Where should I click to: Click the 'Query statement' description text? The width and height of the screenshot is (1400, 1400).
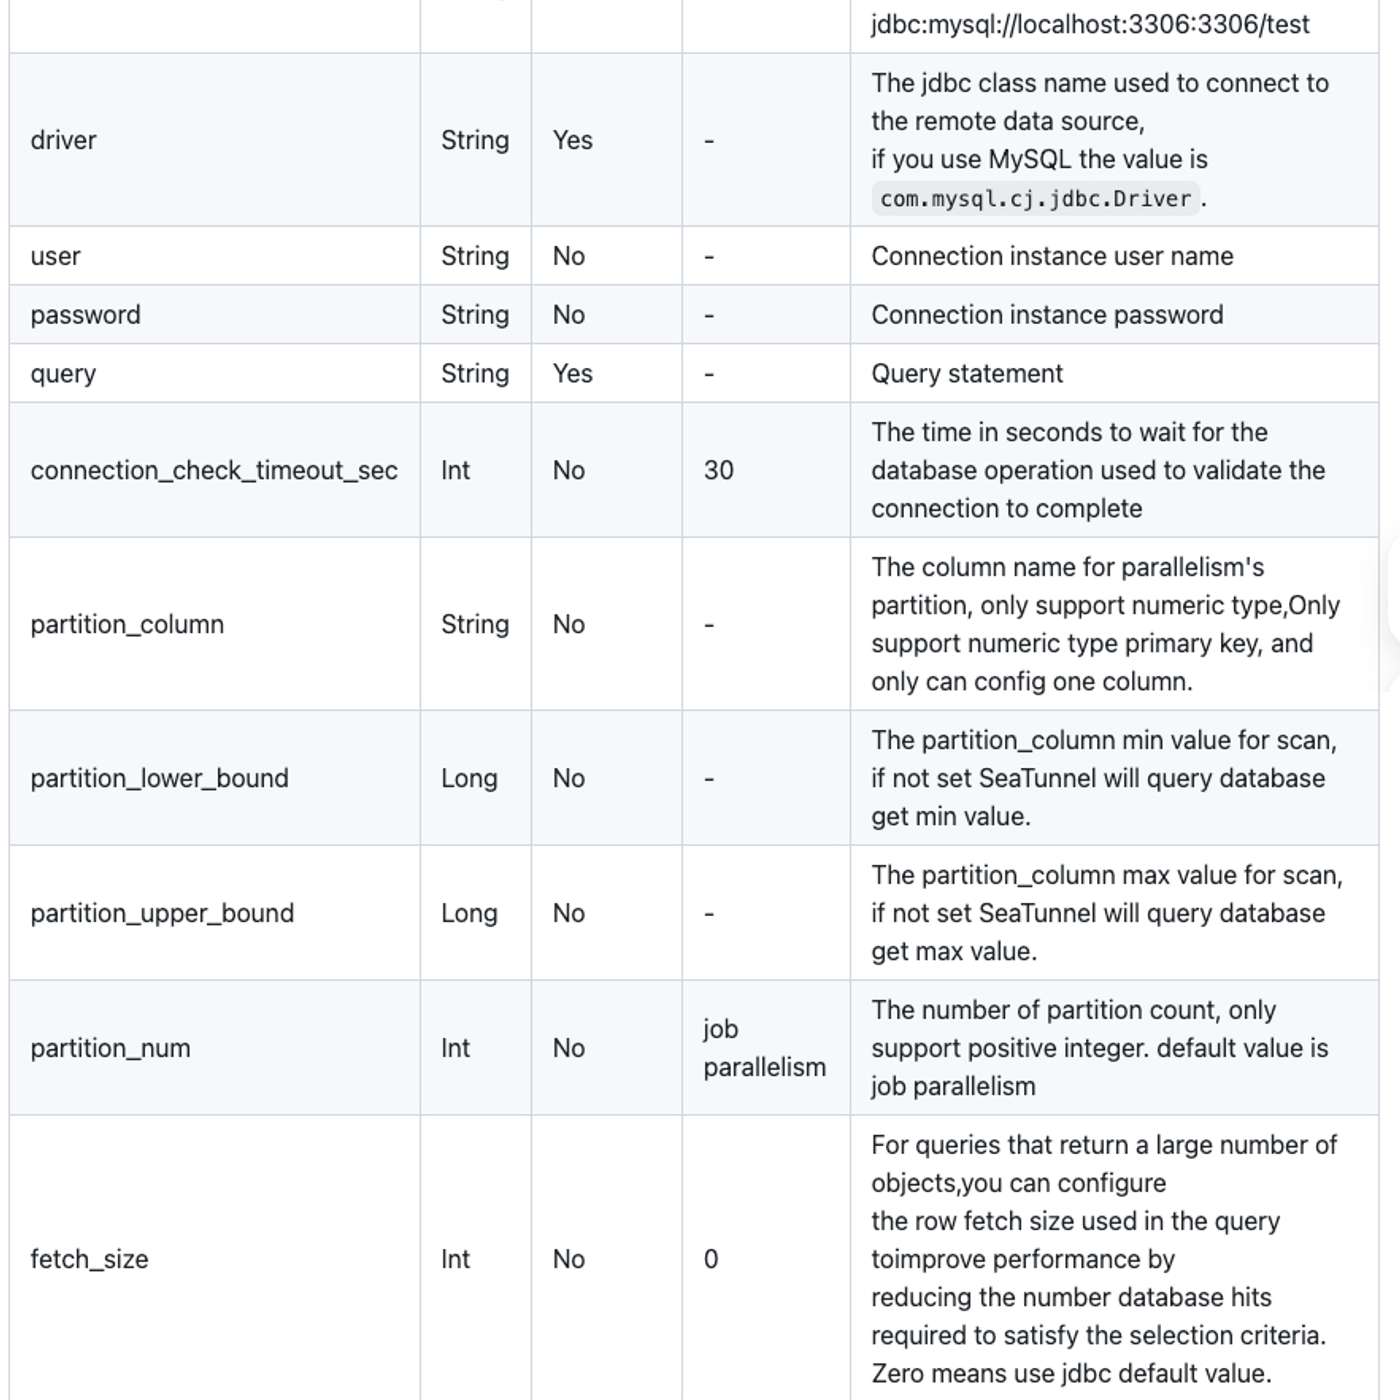pos(967,374)
